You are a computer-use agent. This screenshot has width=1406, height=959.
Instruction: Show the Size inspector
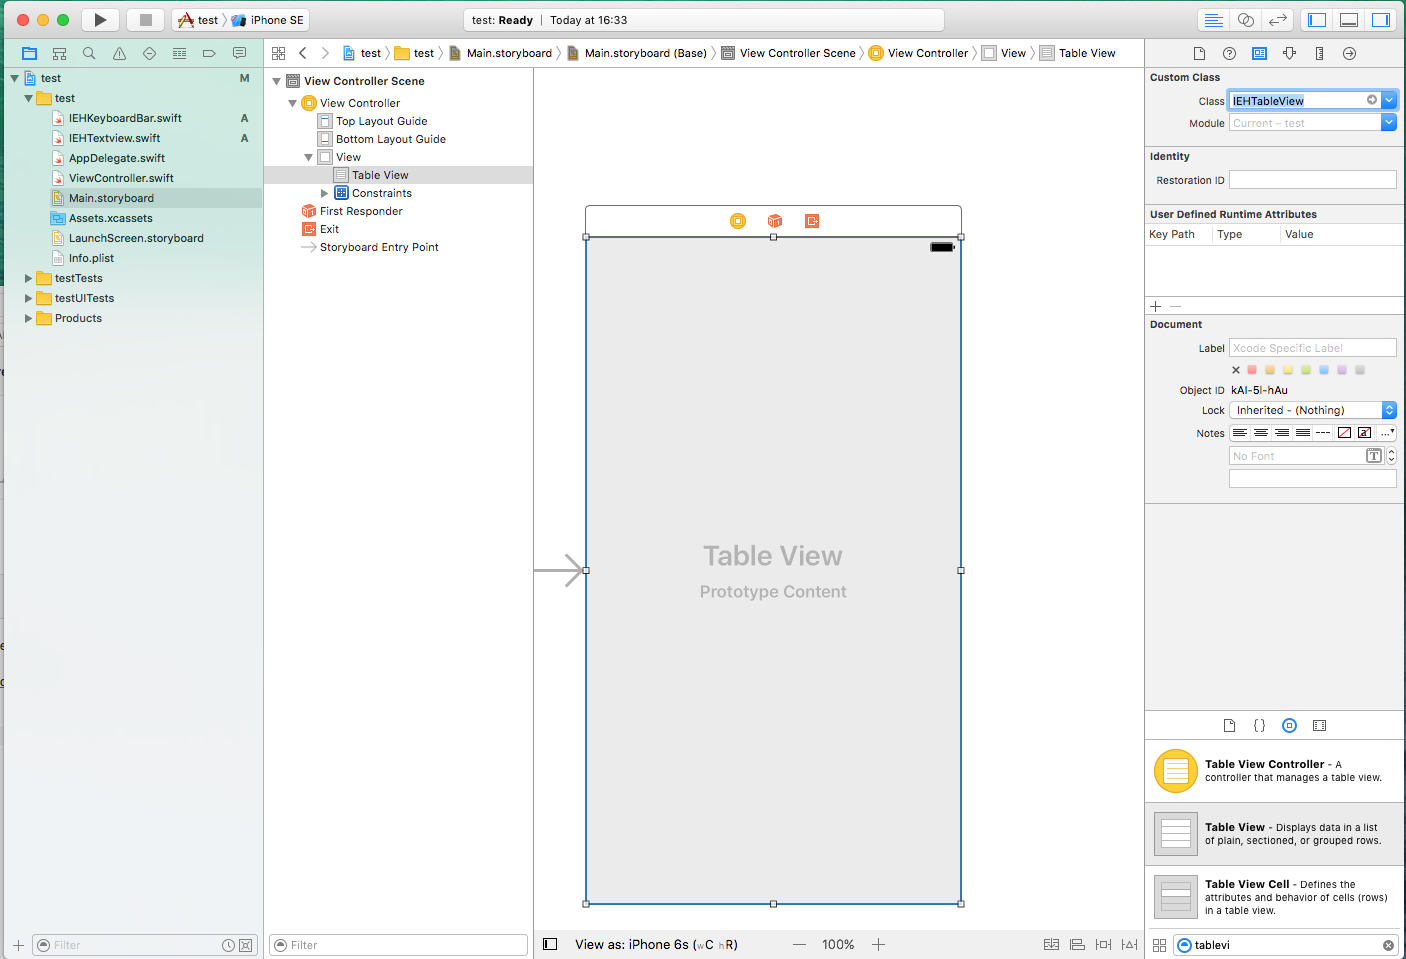pyautogui.click(x=1319, y=53)
